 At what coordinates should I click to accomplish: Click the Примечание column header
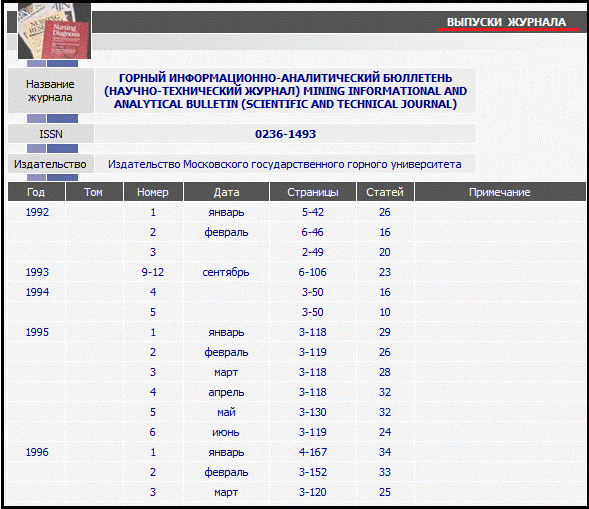(500, 192)
